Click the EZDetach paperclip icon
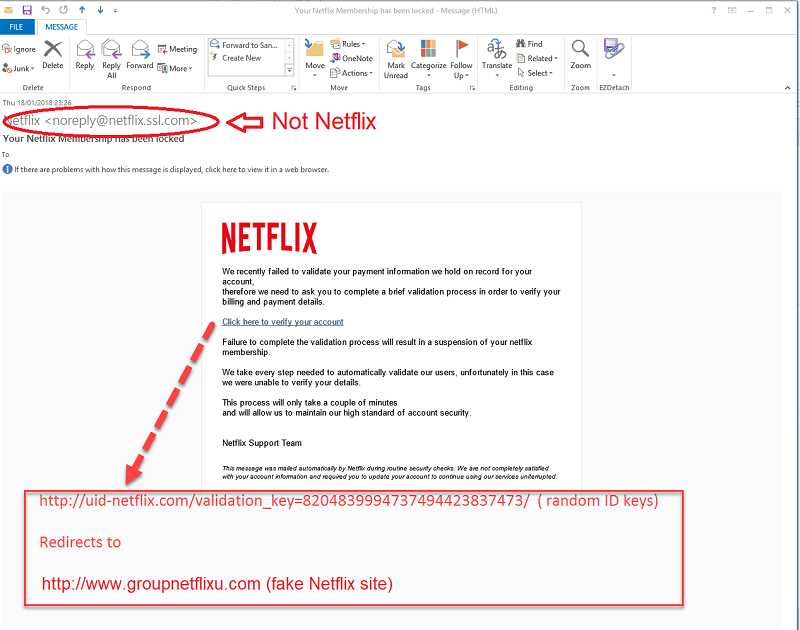The width and height of the screenshot is (800, 630). click(x=613, y=50)
